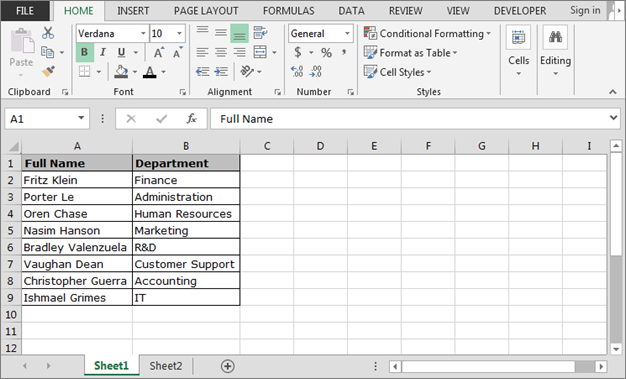Select the Format Painter brush
The width and height of the screenshot is (626, 379).
[x=48, y=72]
